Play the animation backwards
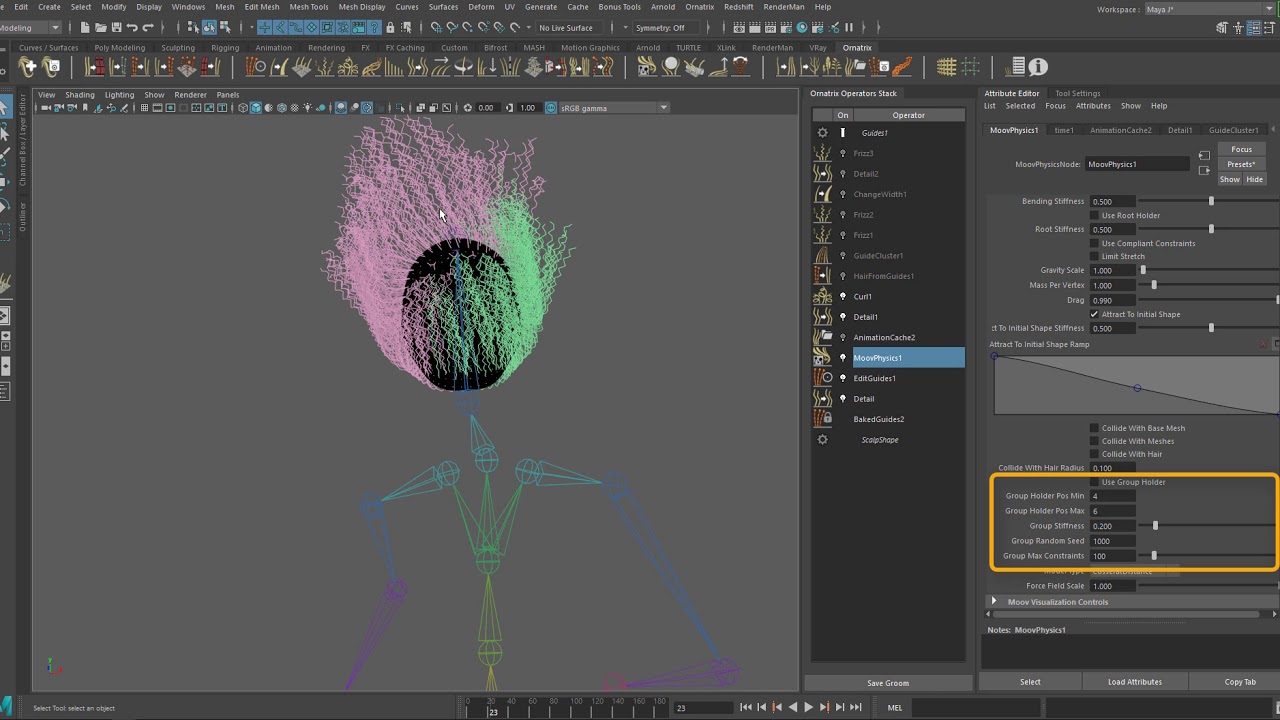1280x720 pixels. (x=793, y=708)
